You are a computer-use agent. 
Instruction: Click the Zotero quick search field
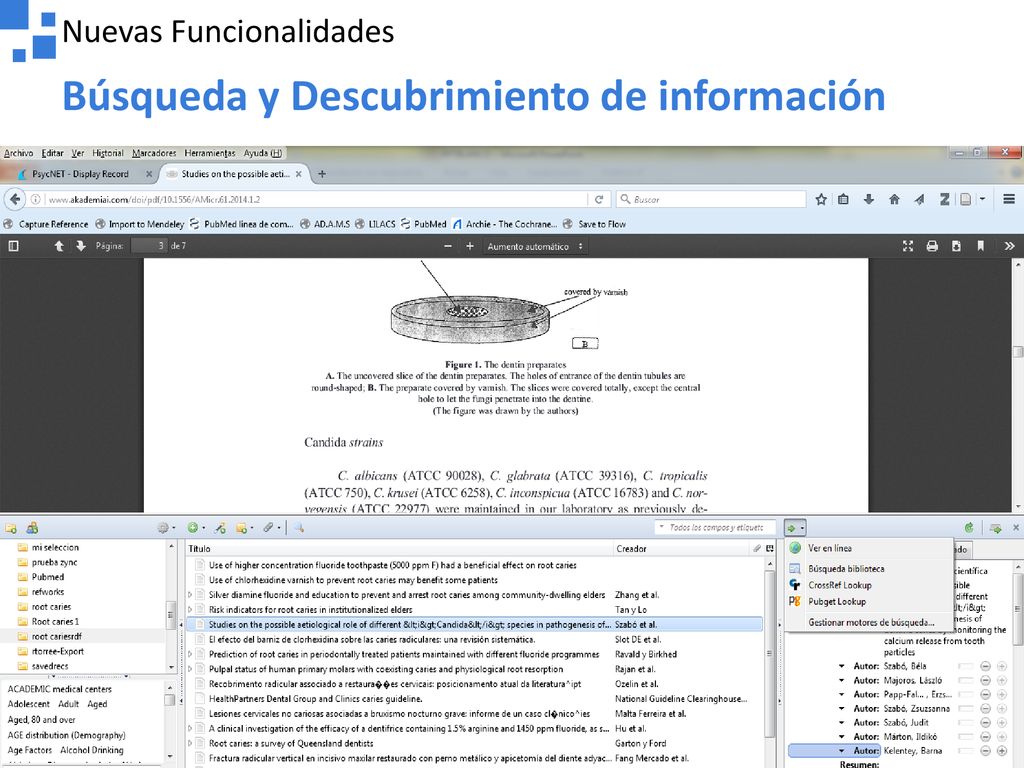coord(715,527)
